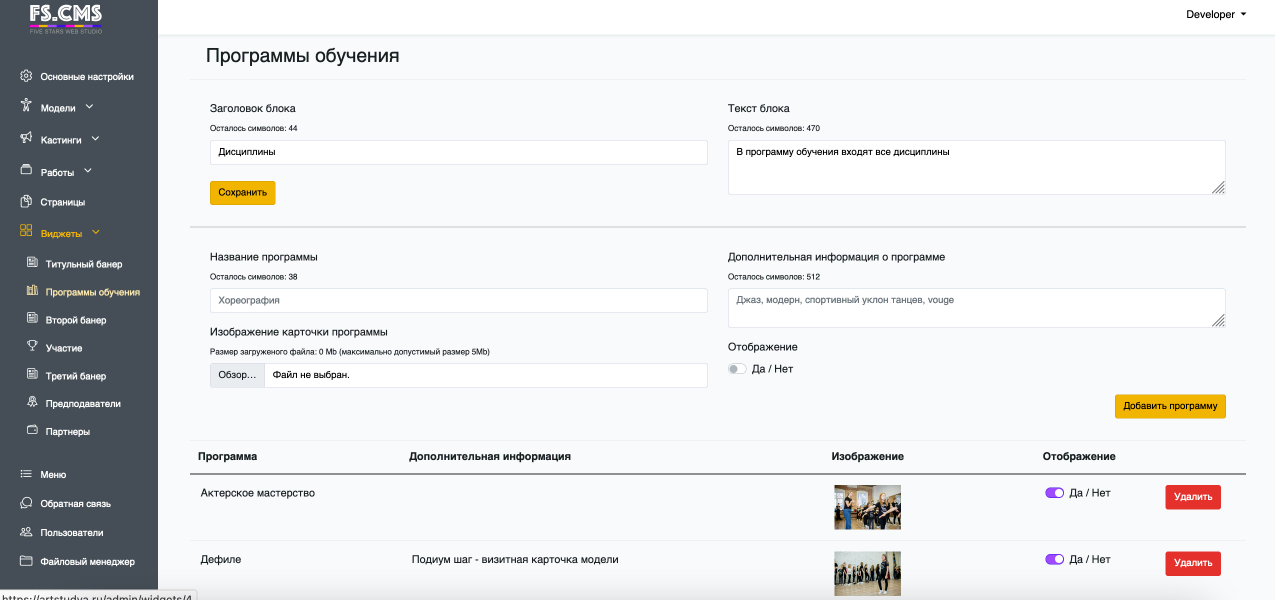Image resolution: width=1275 pixels, height=600 pixels.
Task: Click the Партнеры wallet icon
Action: tap(33, 431)
